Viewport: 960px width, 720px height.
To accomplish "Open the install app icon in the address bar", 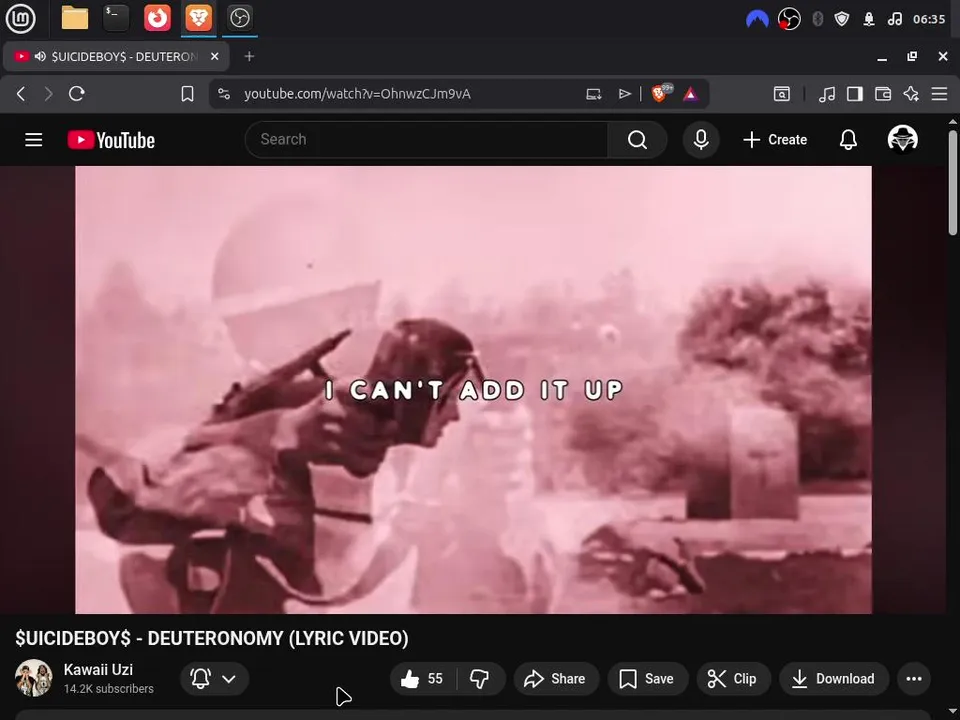I will [x=593, y=94].
